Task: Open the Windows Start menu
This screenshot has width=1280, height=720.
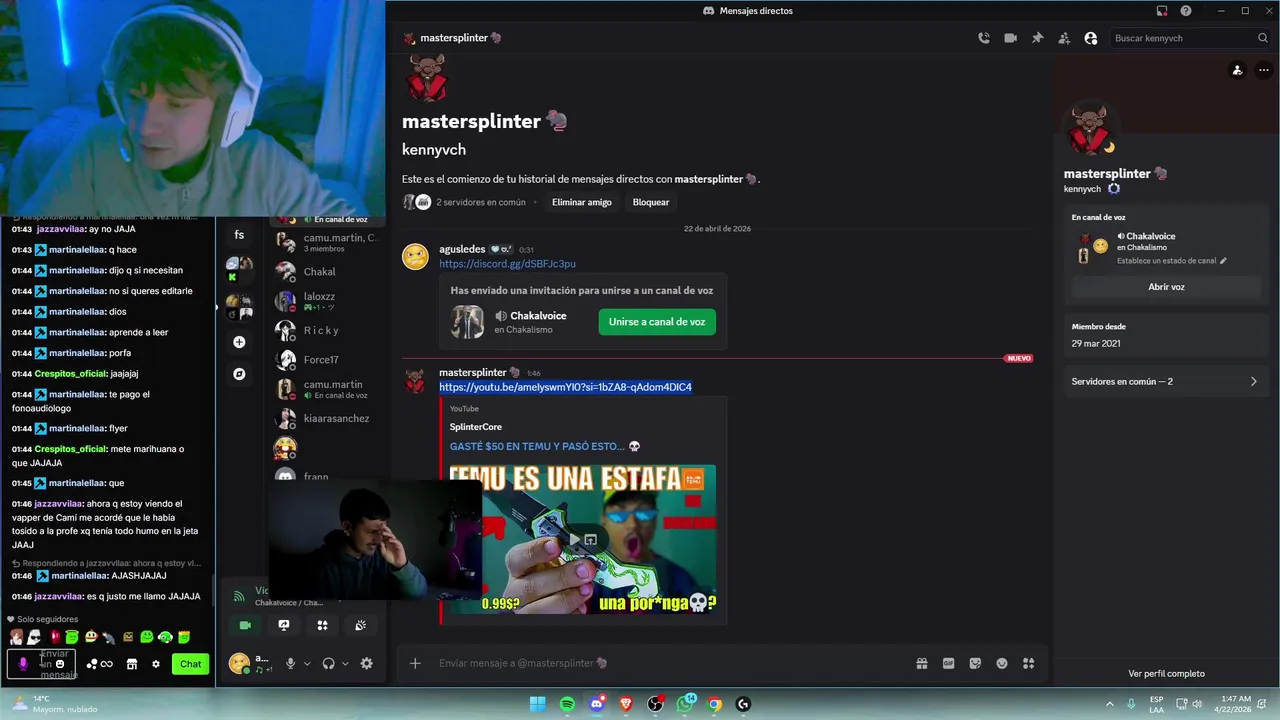Action: (537, 704)
